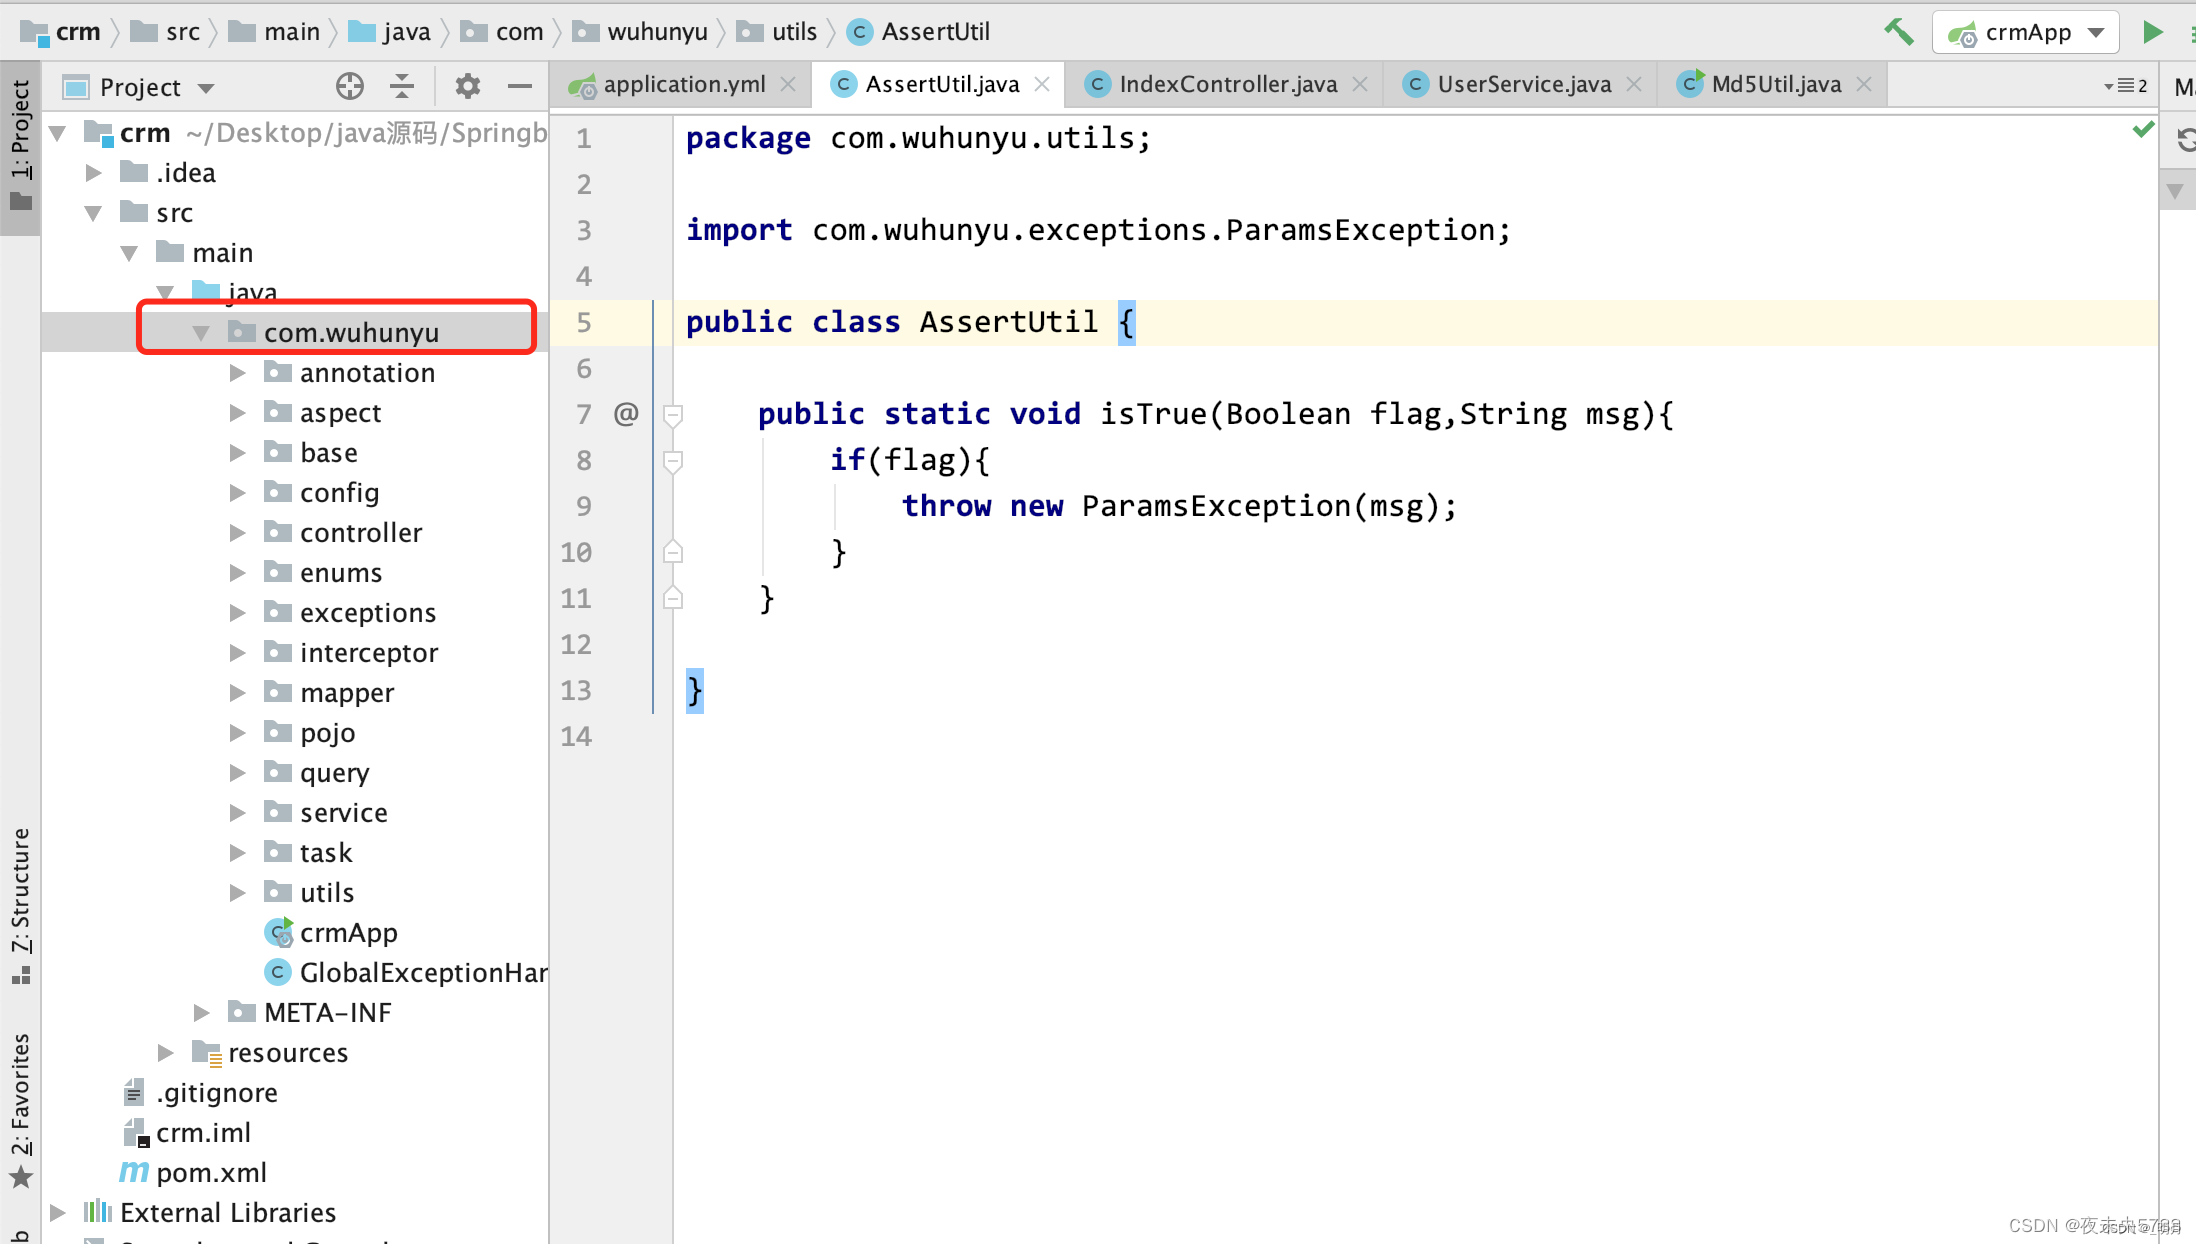This screenshot has height=1244, width=2196.
Task: Hide the Project panel with minus icon
Action: tap(519, 87)
